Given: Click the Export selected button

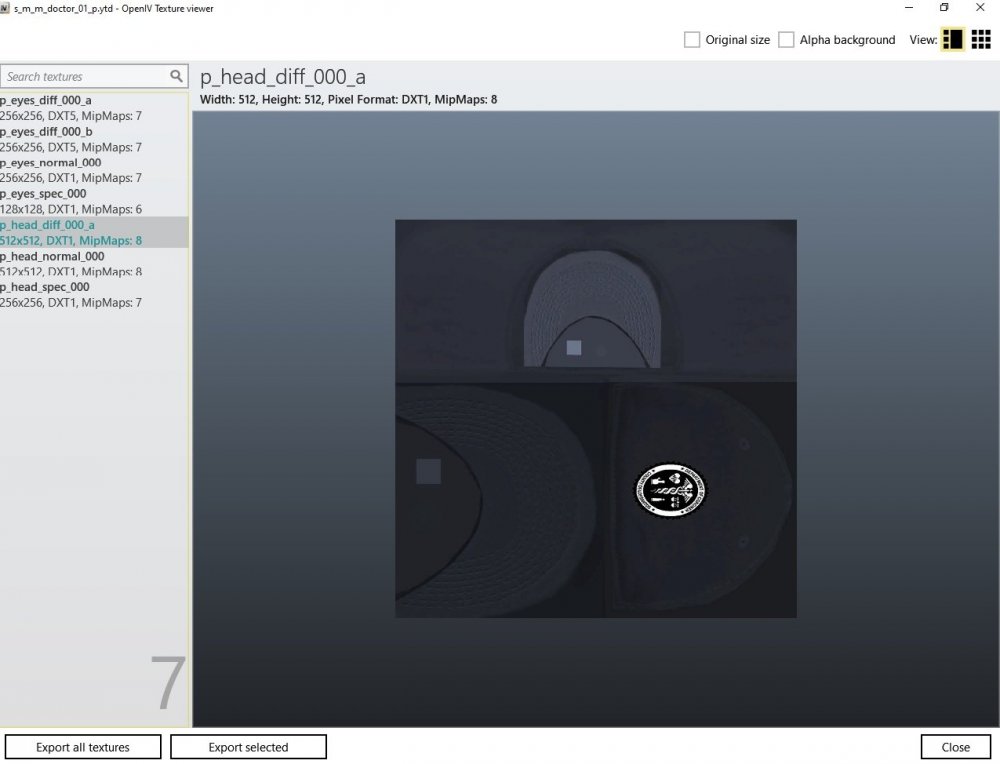Looking at the screenshot, I should point(248,747).
